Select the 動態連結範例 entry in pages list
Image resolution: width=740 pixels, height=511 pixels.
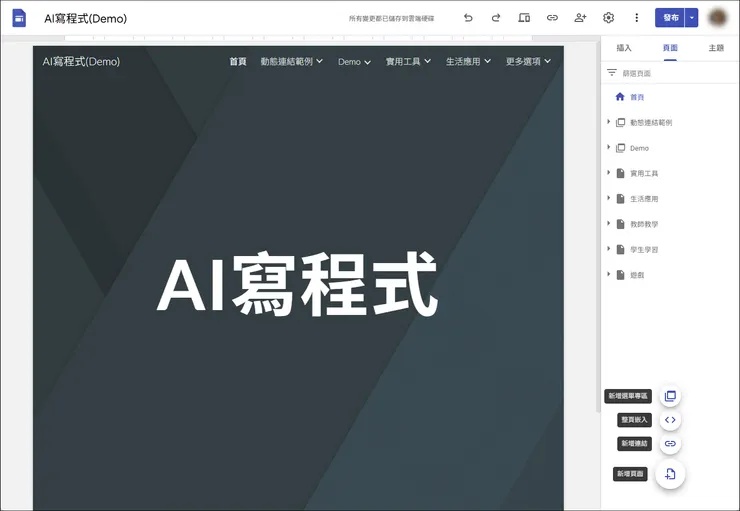[x=651, y=123]
